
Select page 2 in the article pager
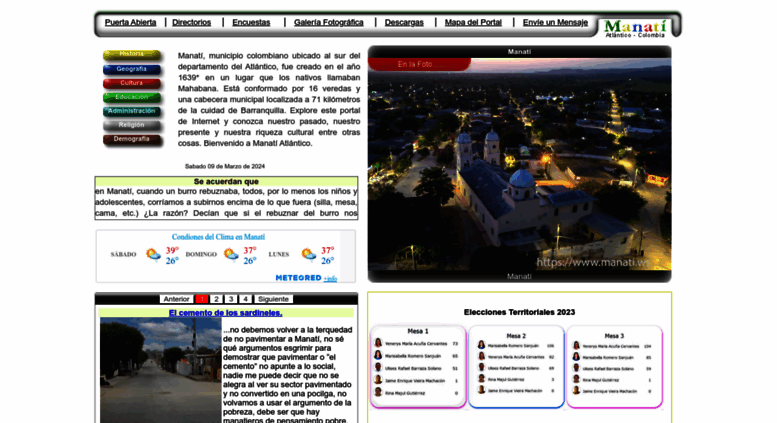click(216, 299)
